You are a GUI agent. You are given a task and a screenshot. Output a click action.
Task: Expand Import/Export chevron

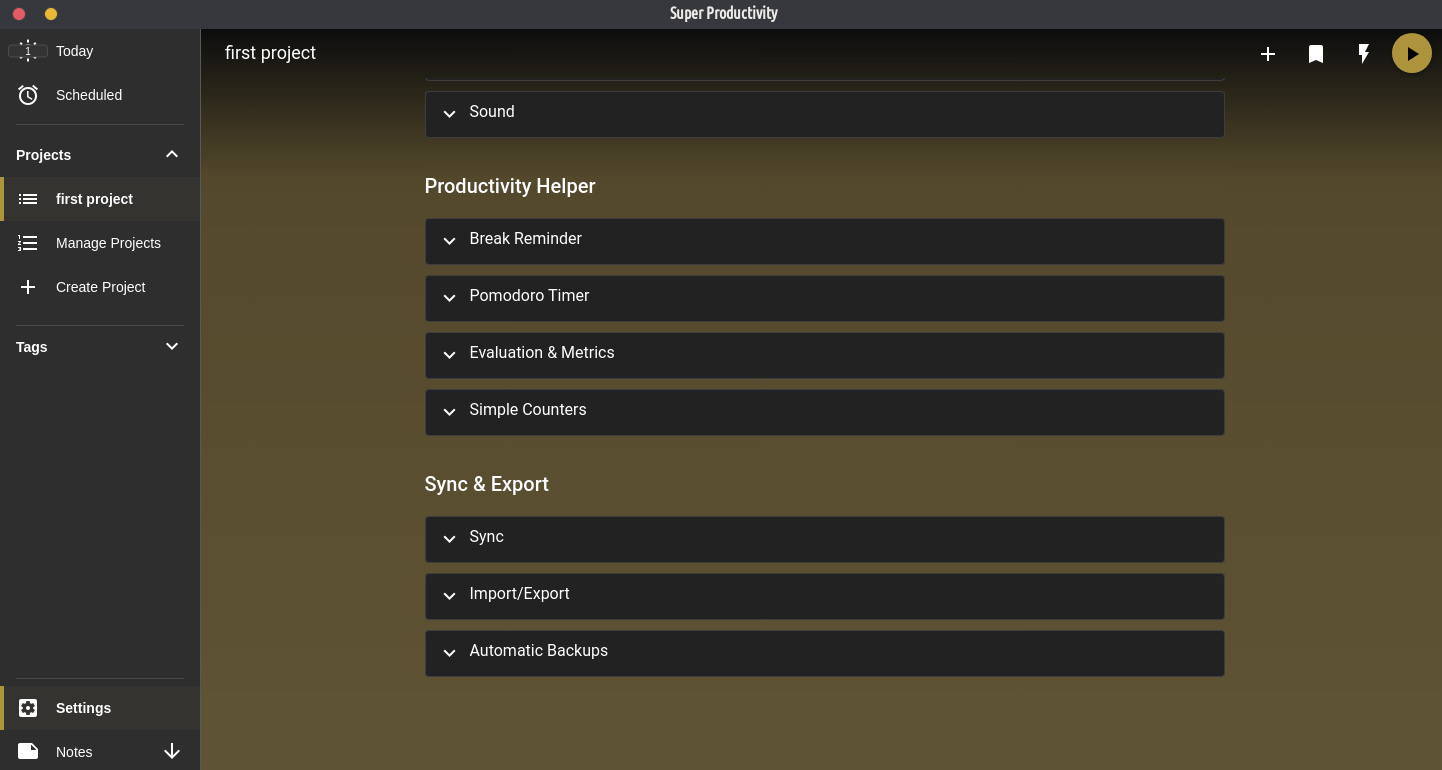tap(449, 596)
